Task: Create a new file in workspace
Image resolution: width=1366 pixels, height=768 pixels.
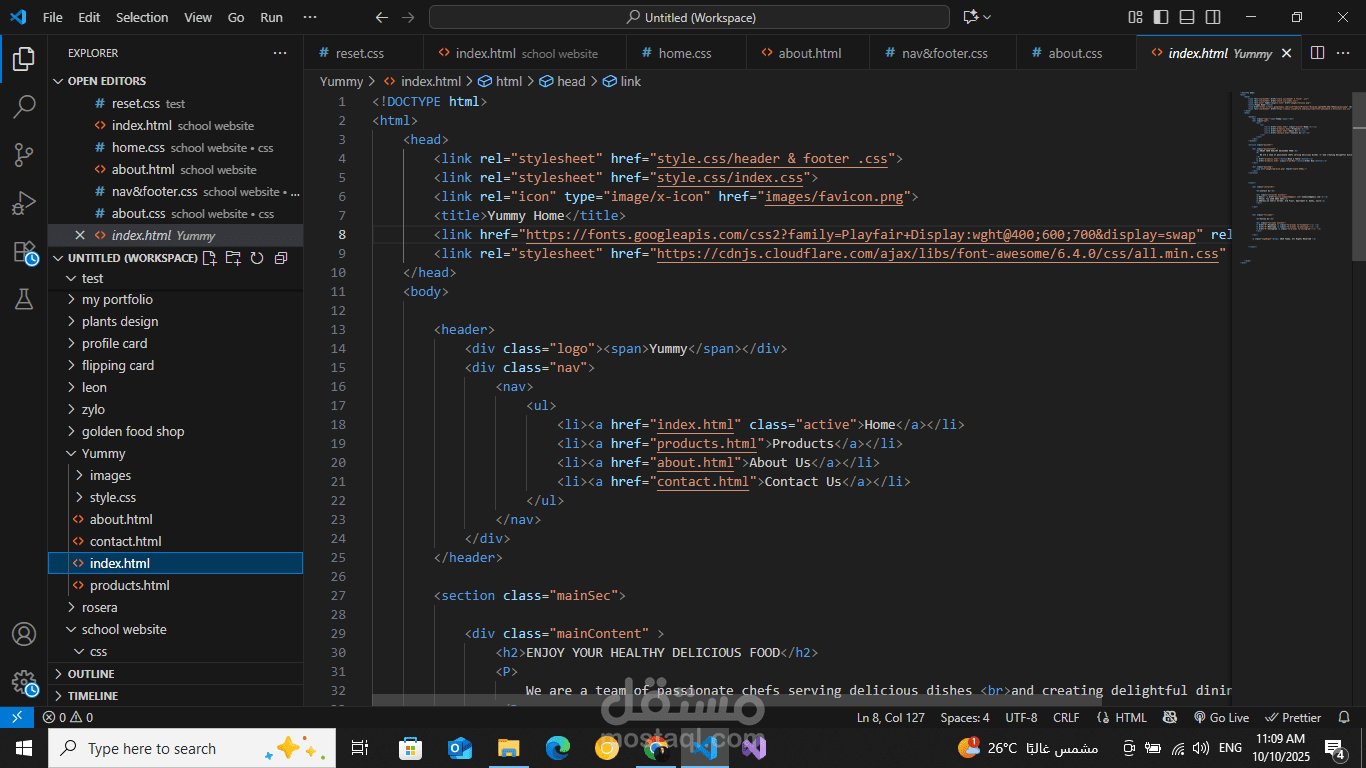Action: 209,258
